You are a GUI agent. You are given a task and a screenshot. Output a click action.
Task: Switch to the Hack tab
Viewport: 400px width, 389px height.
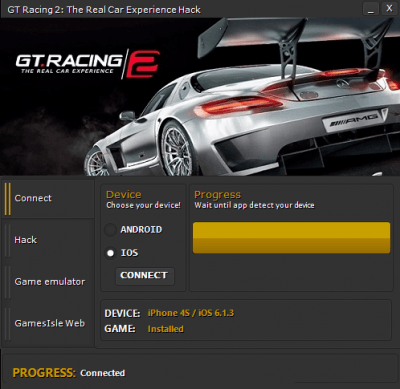click(48, 240)
